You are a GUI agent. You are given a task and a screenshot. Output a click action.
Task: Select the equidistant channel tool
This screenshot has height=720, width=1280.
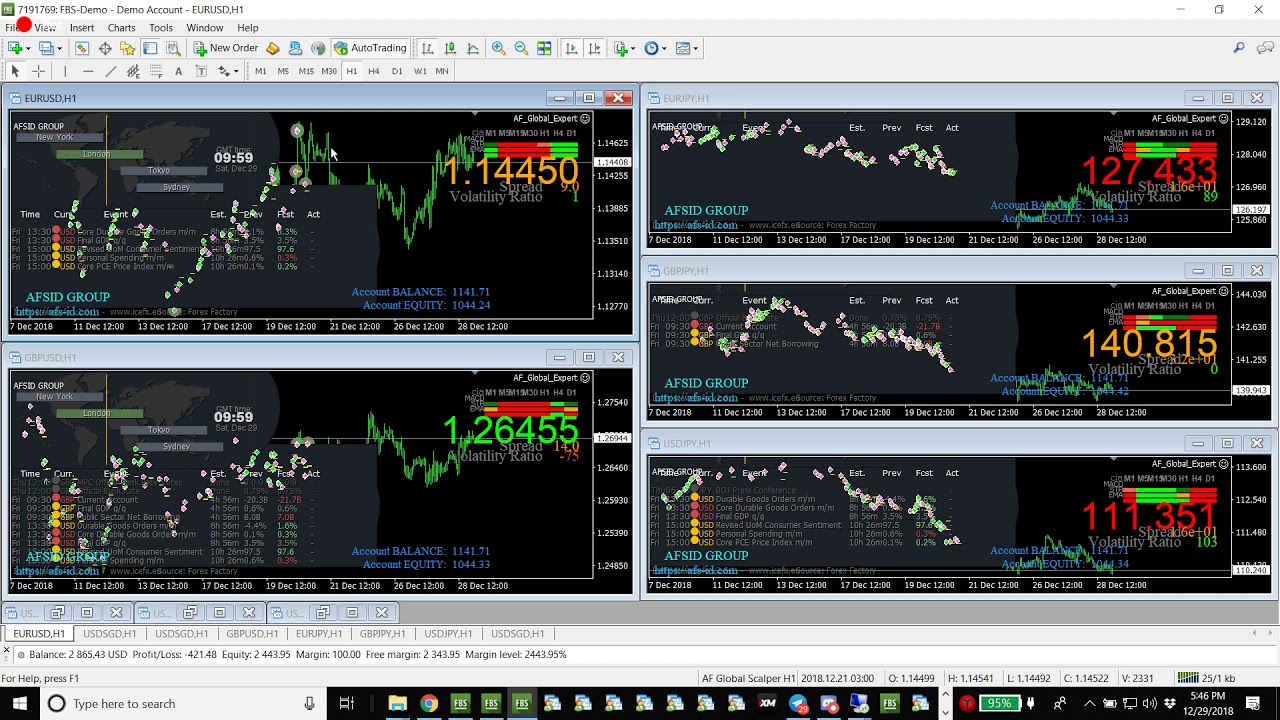133,71
